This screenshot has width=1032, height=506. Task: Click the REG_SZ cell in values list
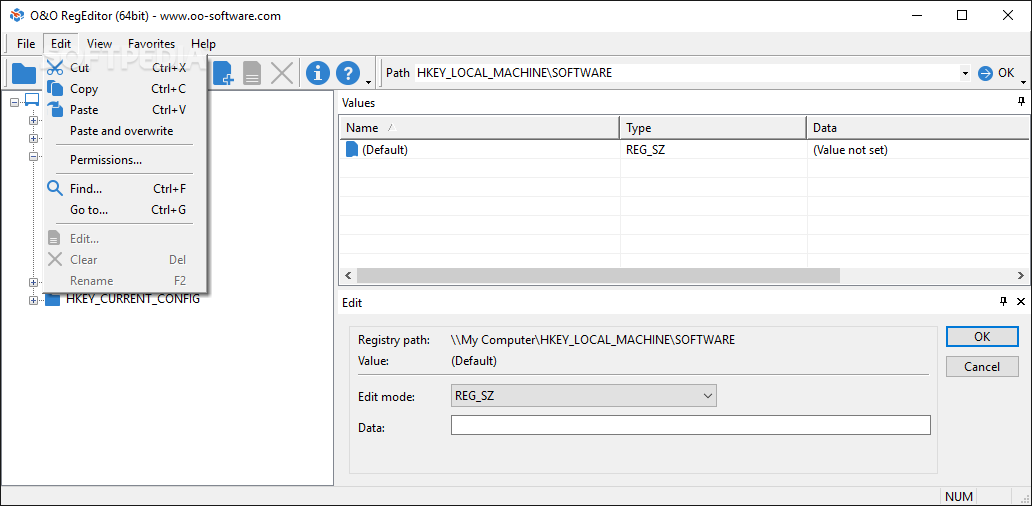pyautogui.click(x=646, y=150)
